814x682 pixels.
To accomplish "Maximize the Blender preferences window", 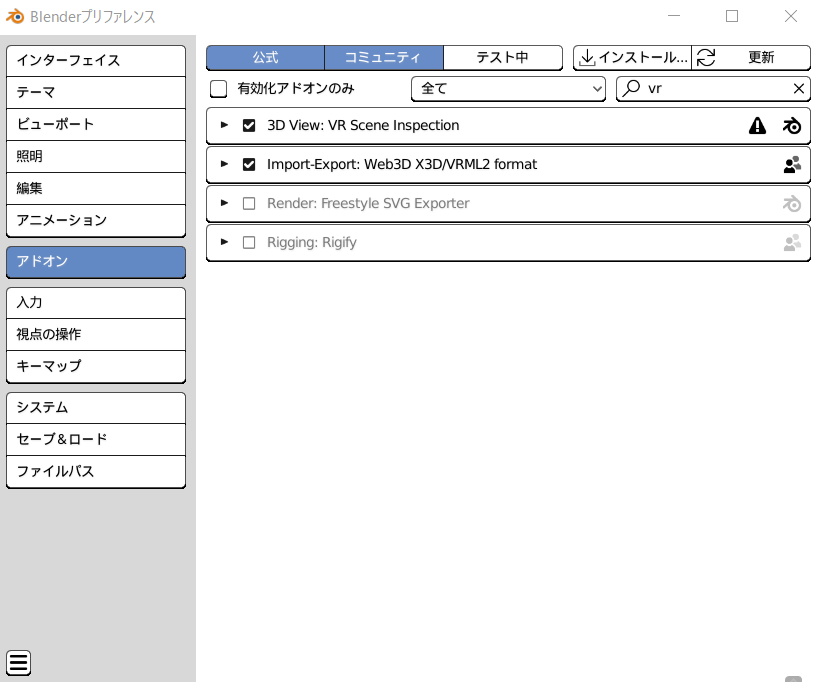I will click(732, 16).
